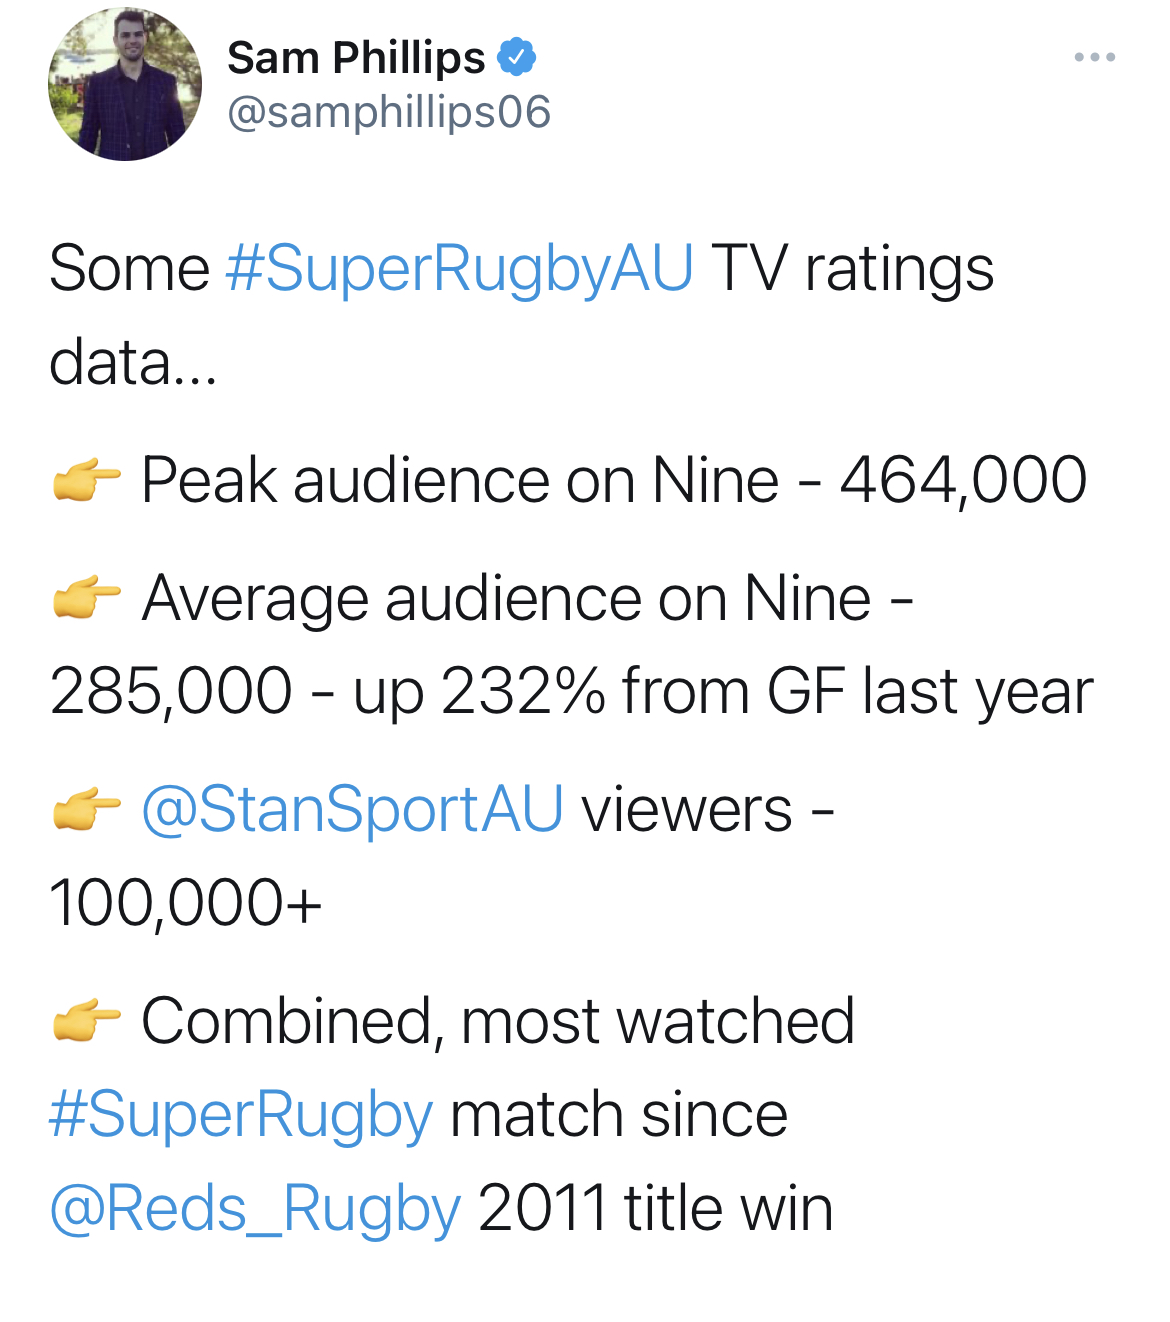Click the 'match since' tweet text
This screenshot has width=1170, height=1322.
click(619, 1116)
